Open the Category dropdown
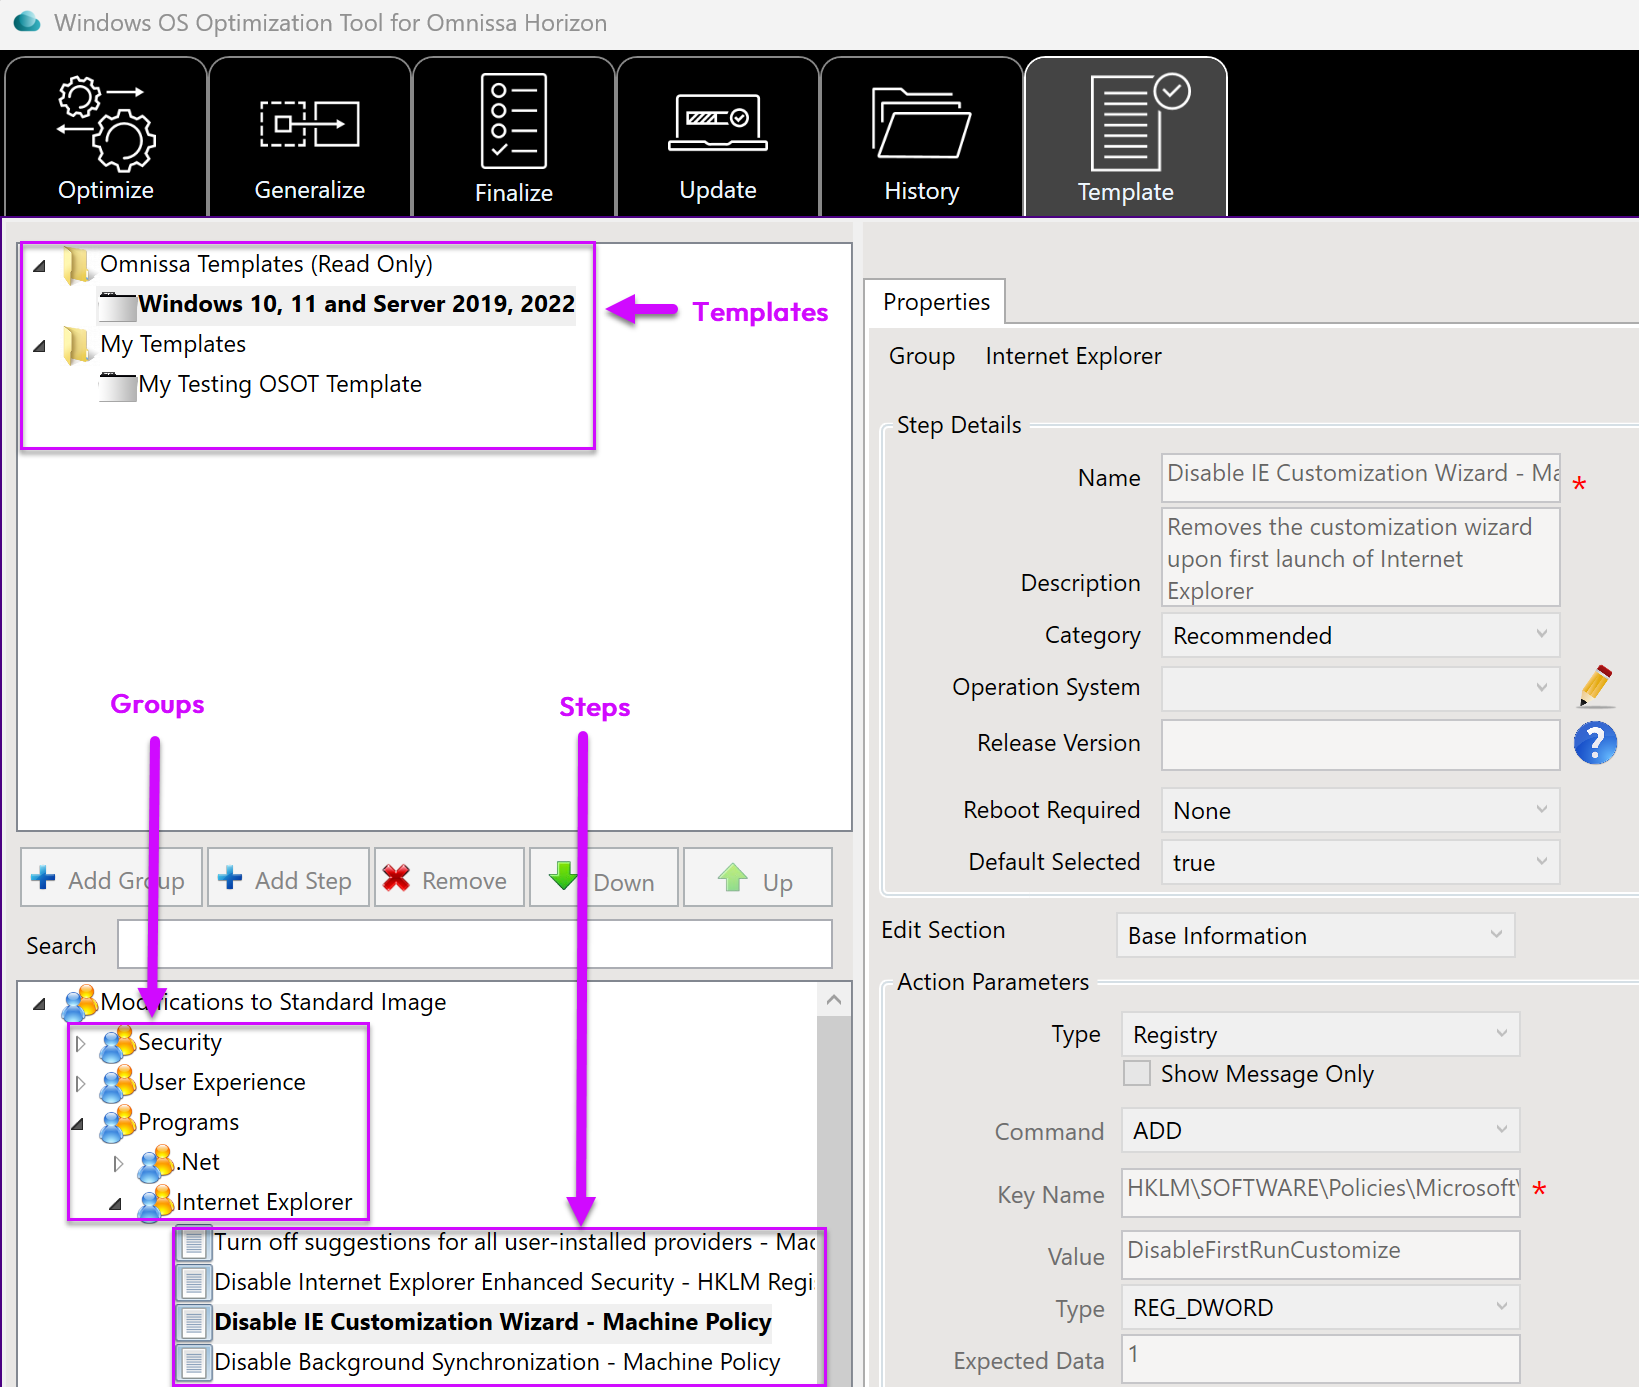This screenshot has height=1387, width=1639. (1360, 635)
